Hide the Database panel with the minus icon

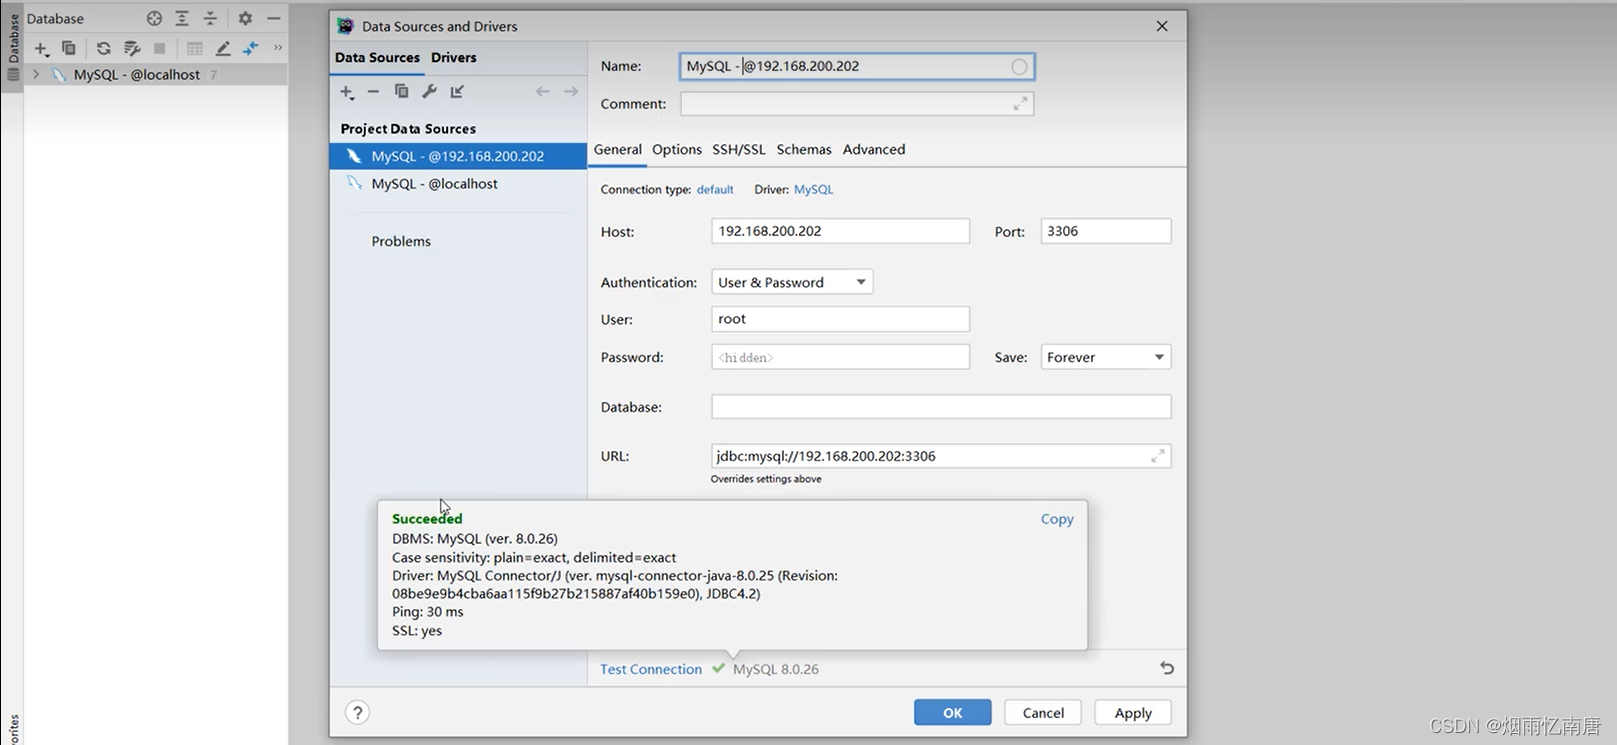click(273, 18)
